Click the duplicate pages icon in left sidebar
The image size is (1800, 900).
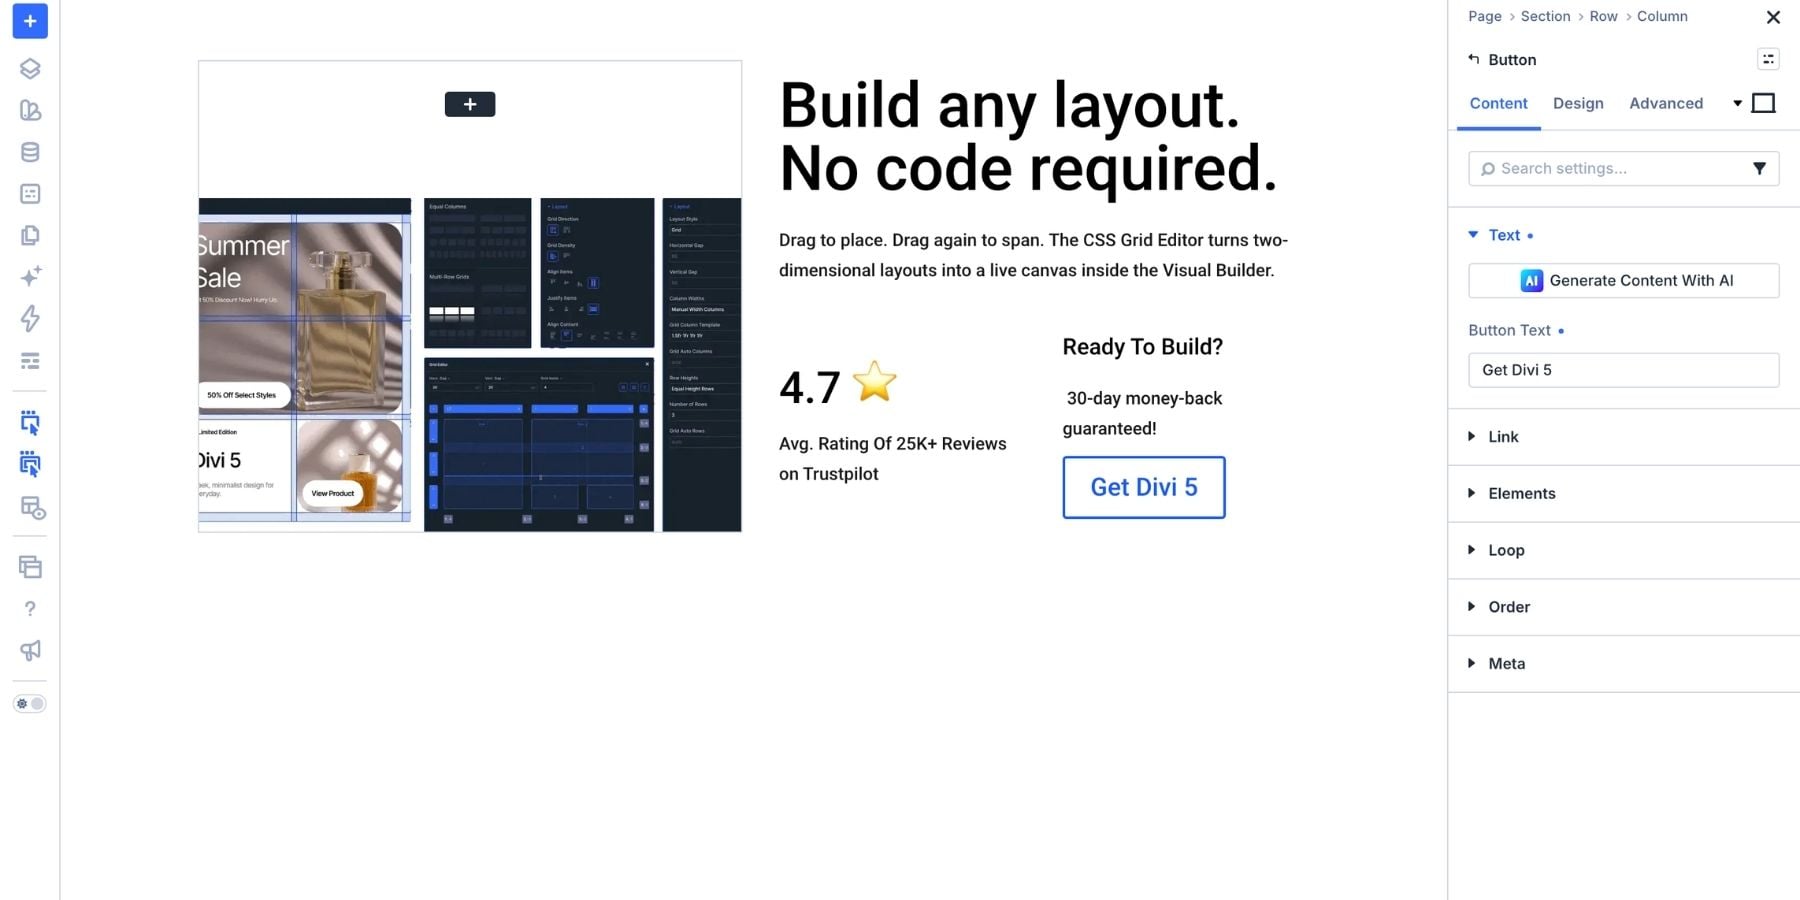pyautogui.click(x=30, y=235)
